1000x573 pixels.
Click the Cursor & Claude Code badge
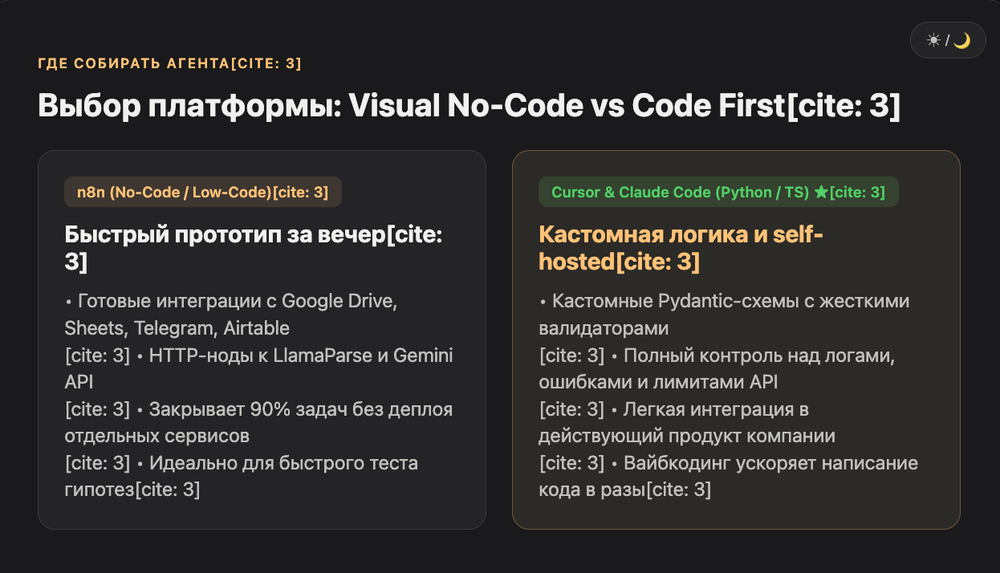[718, 192]
